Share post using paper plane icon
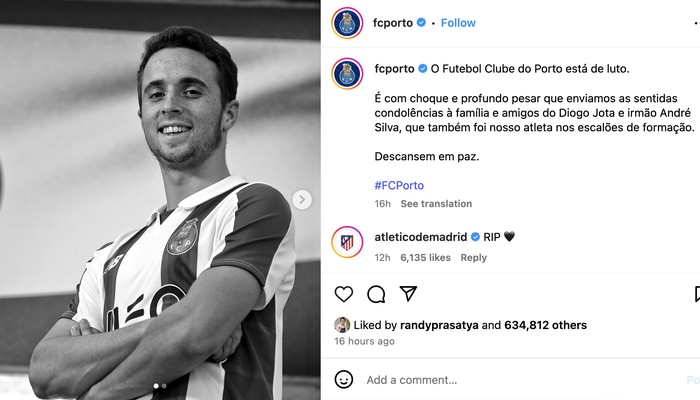The height and width of the screenshot is (400, 700). [x=408, y=294]
